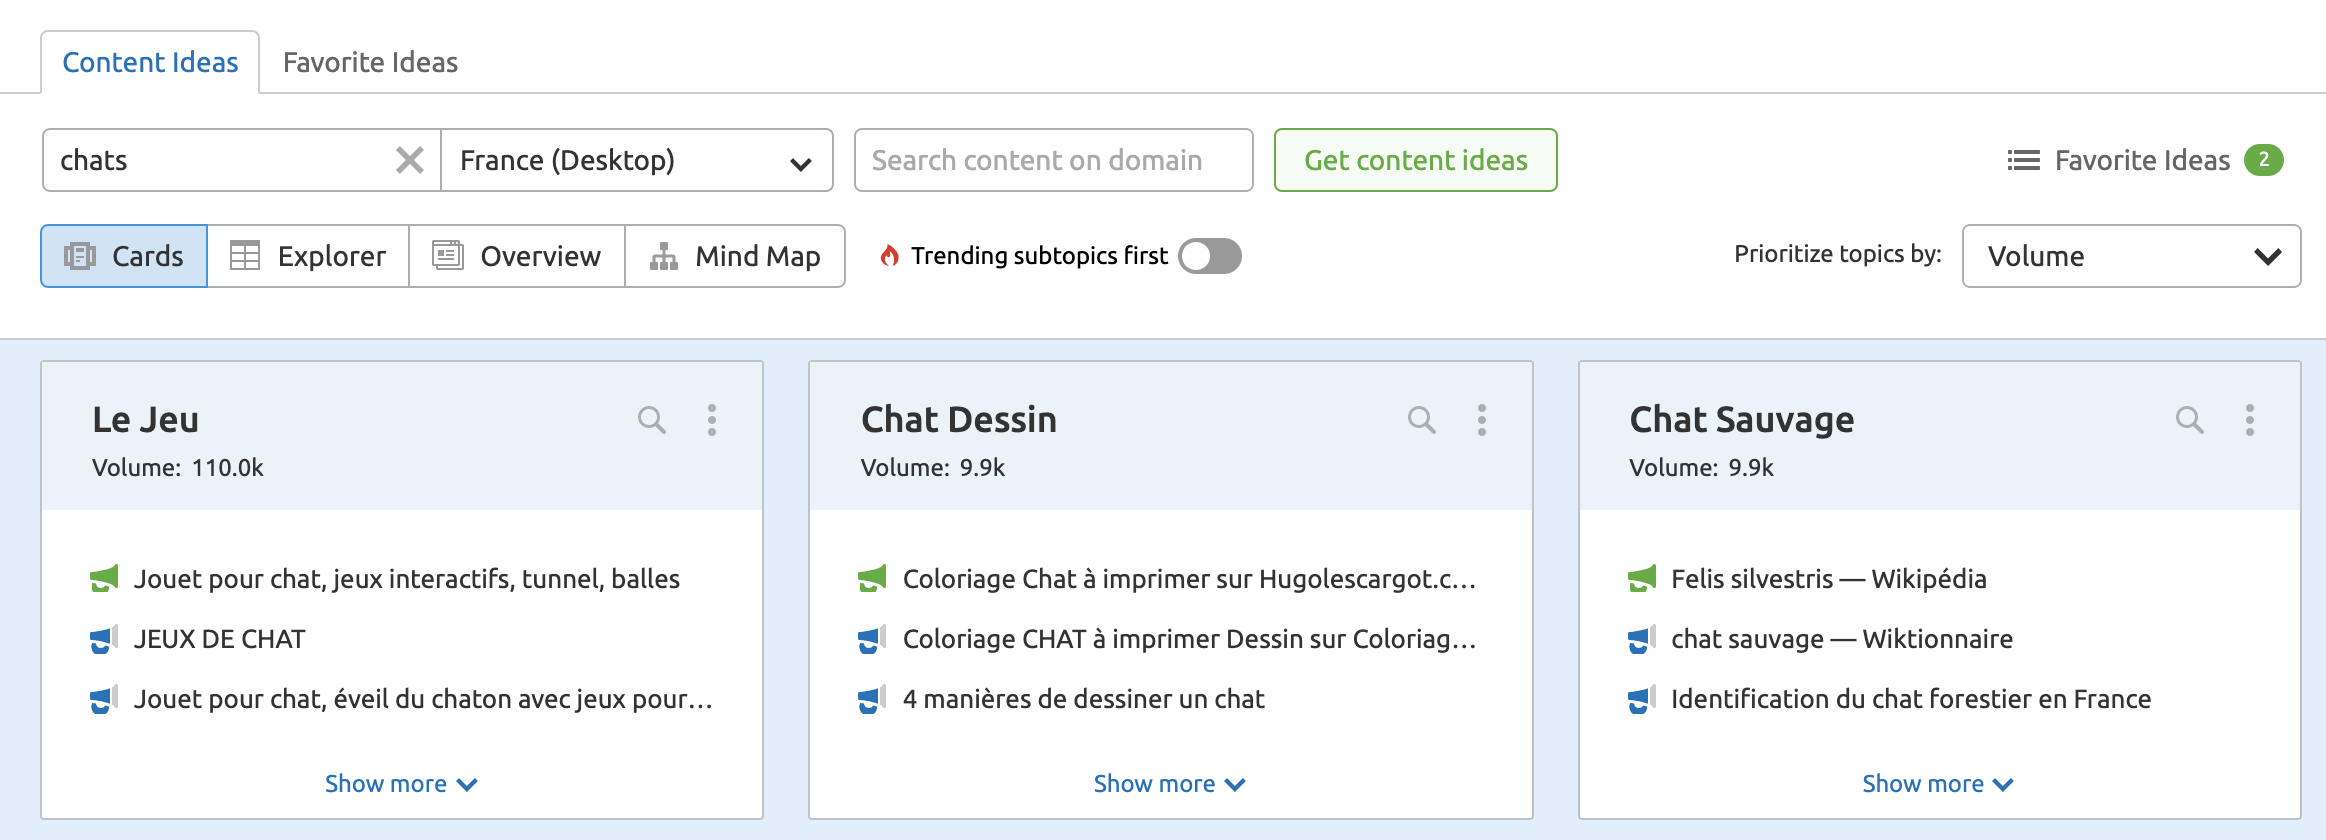The width and height of the screenshot is (2326, 840).
Task: Click the Search content on domain field
Action: pos(1053,160)
